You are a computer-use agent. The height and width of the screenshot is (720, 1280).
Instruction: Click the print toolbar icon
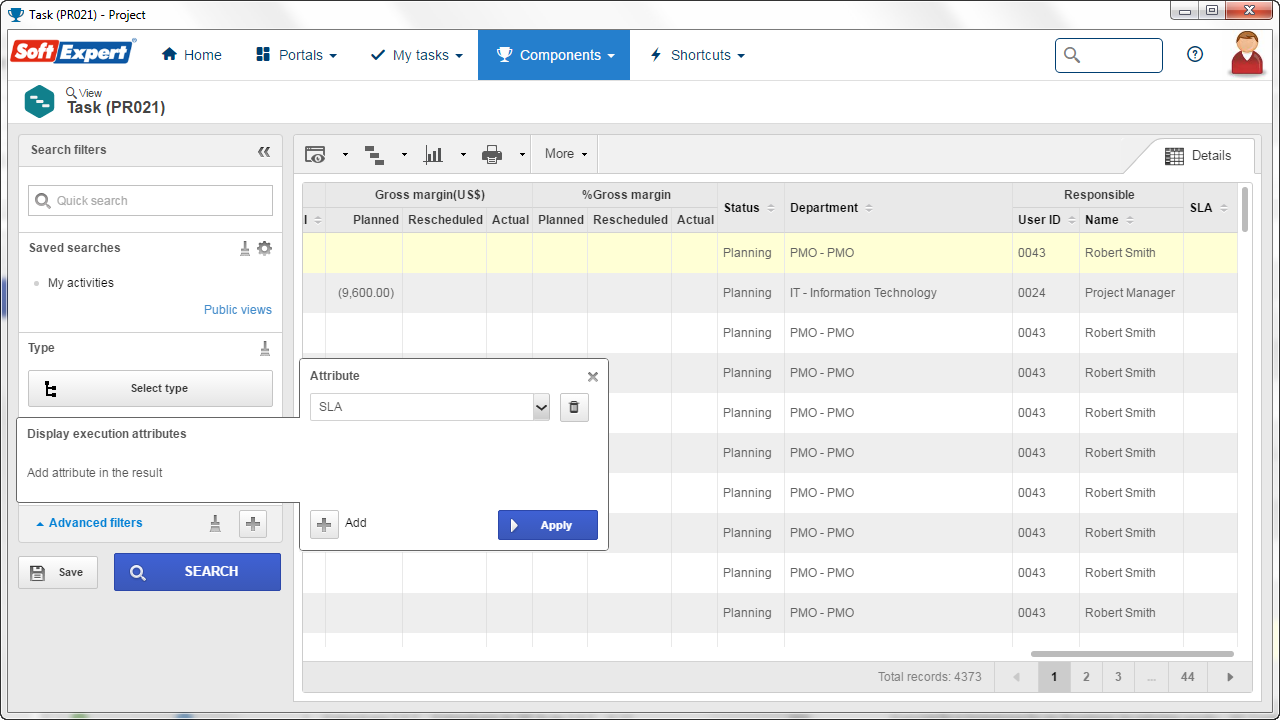pyautogui.click(x=492, y=154)
